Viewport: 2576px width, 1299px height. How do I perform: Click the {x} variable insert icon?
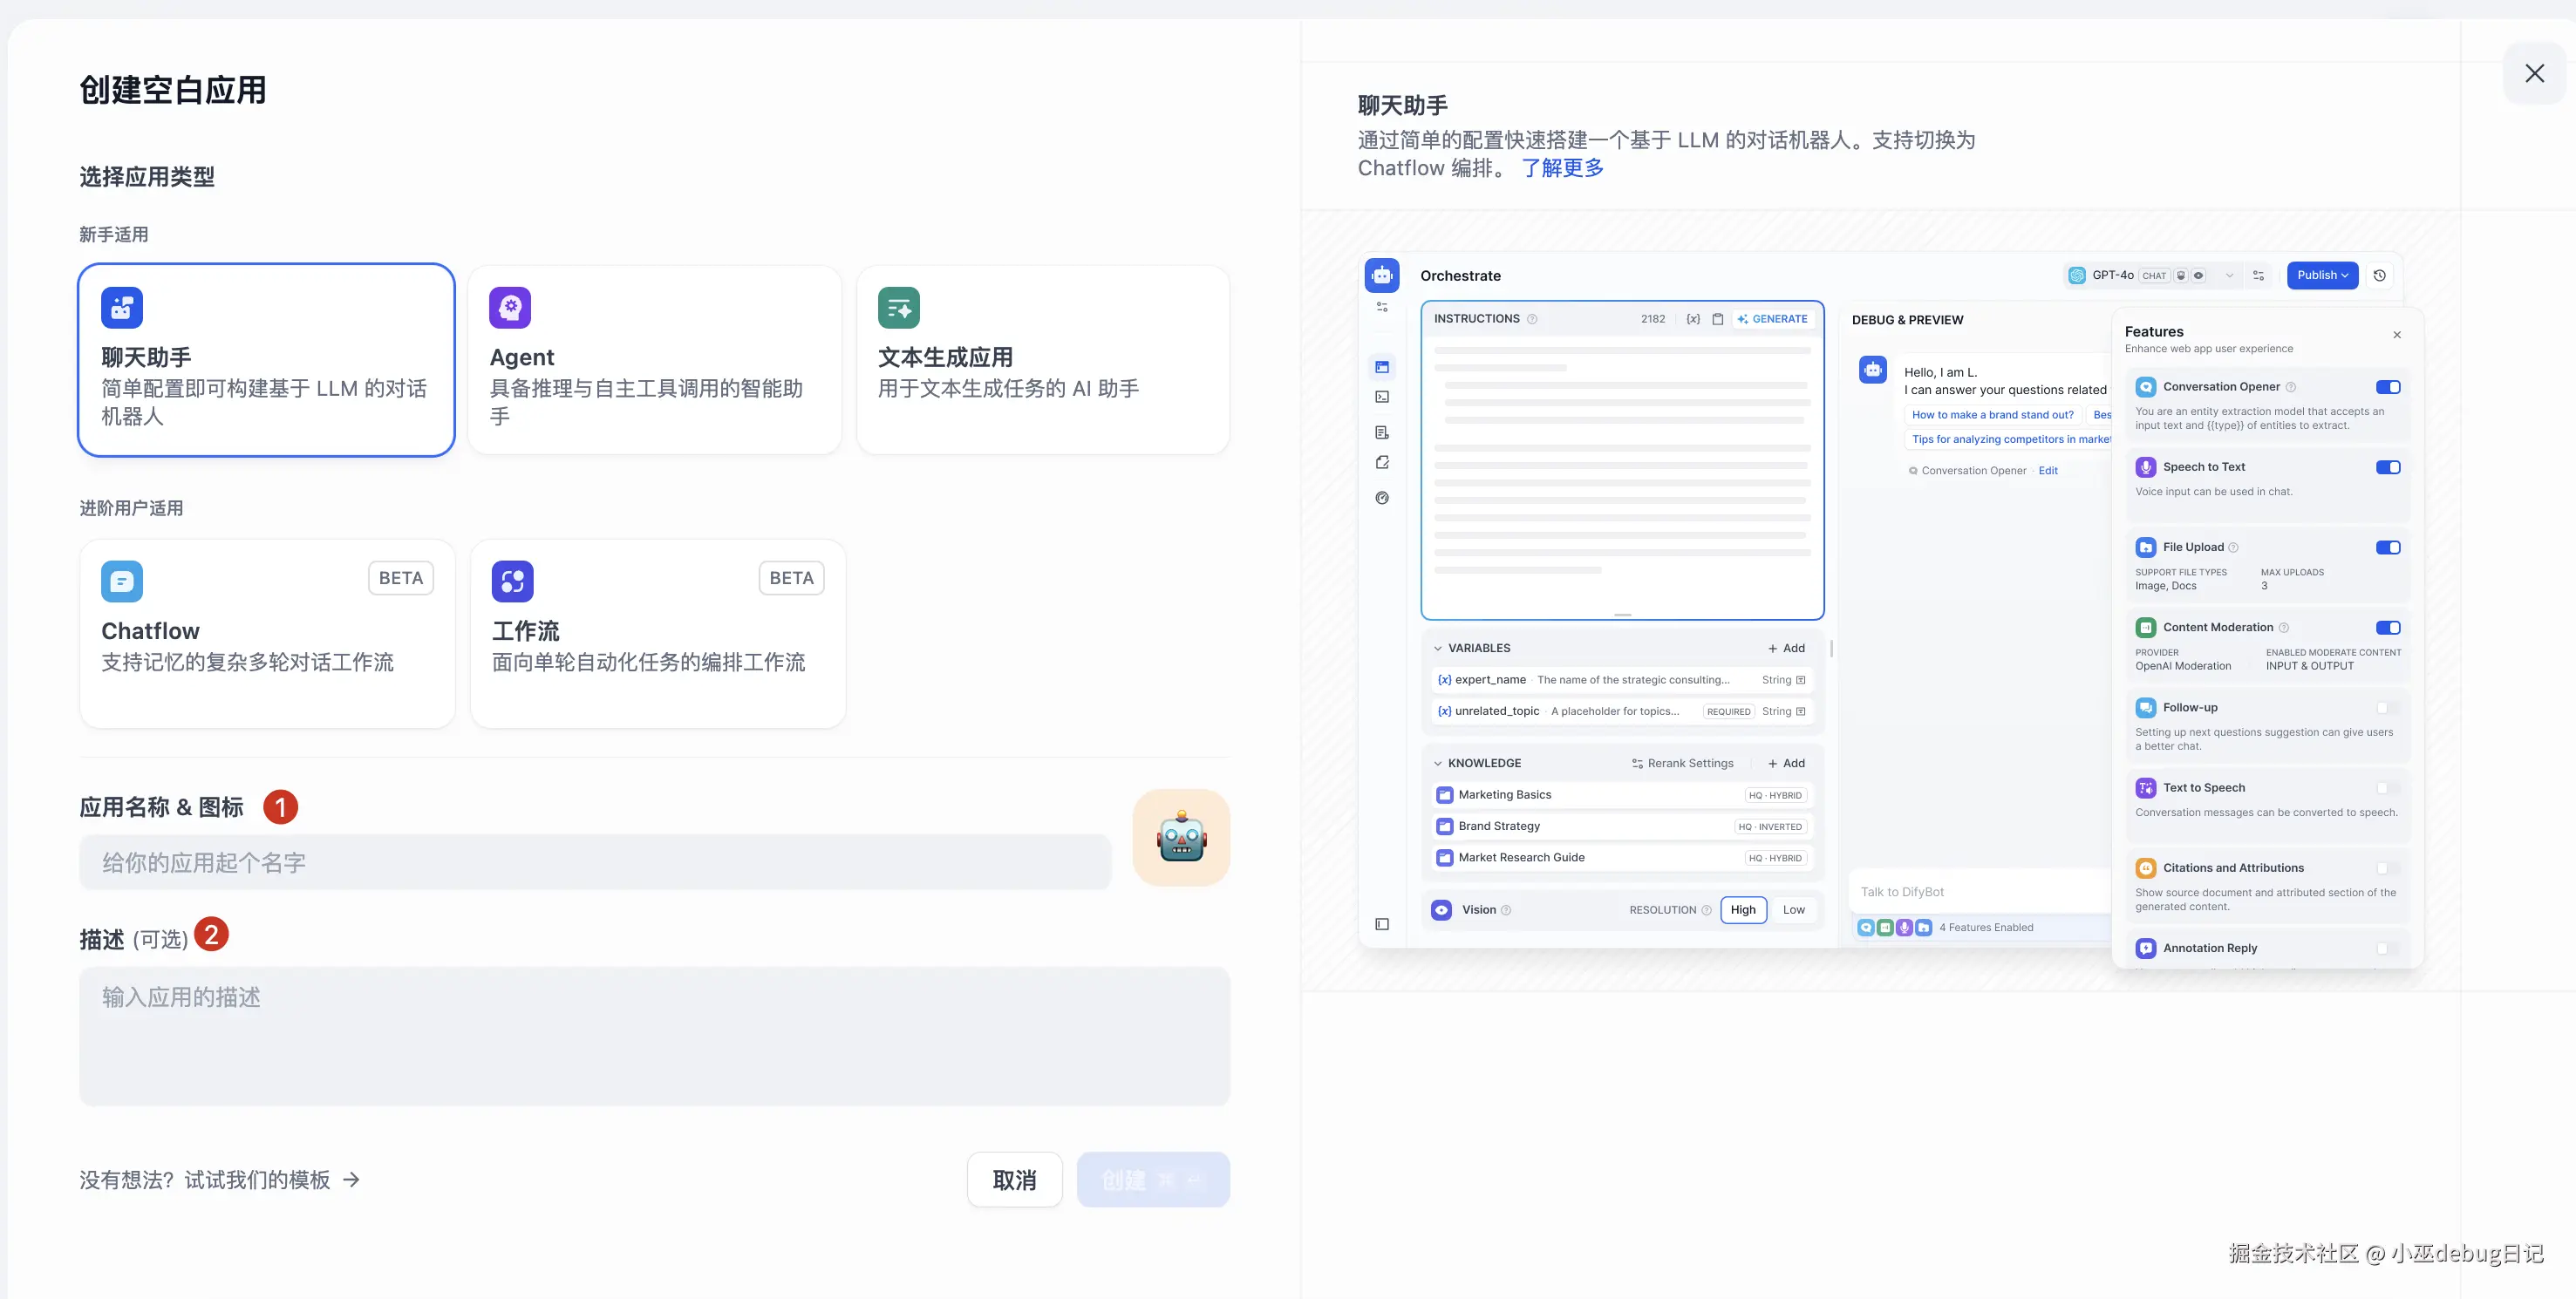(x=1694, y=319)
